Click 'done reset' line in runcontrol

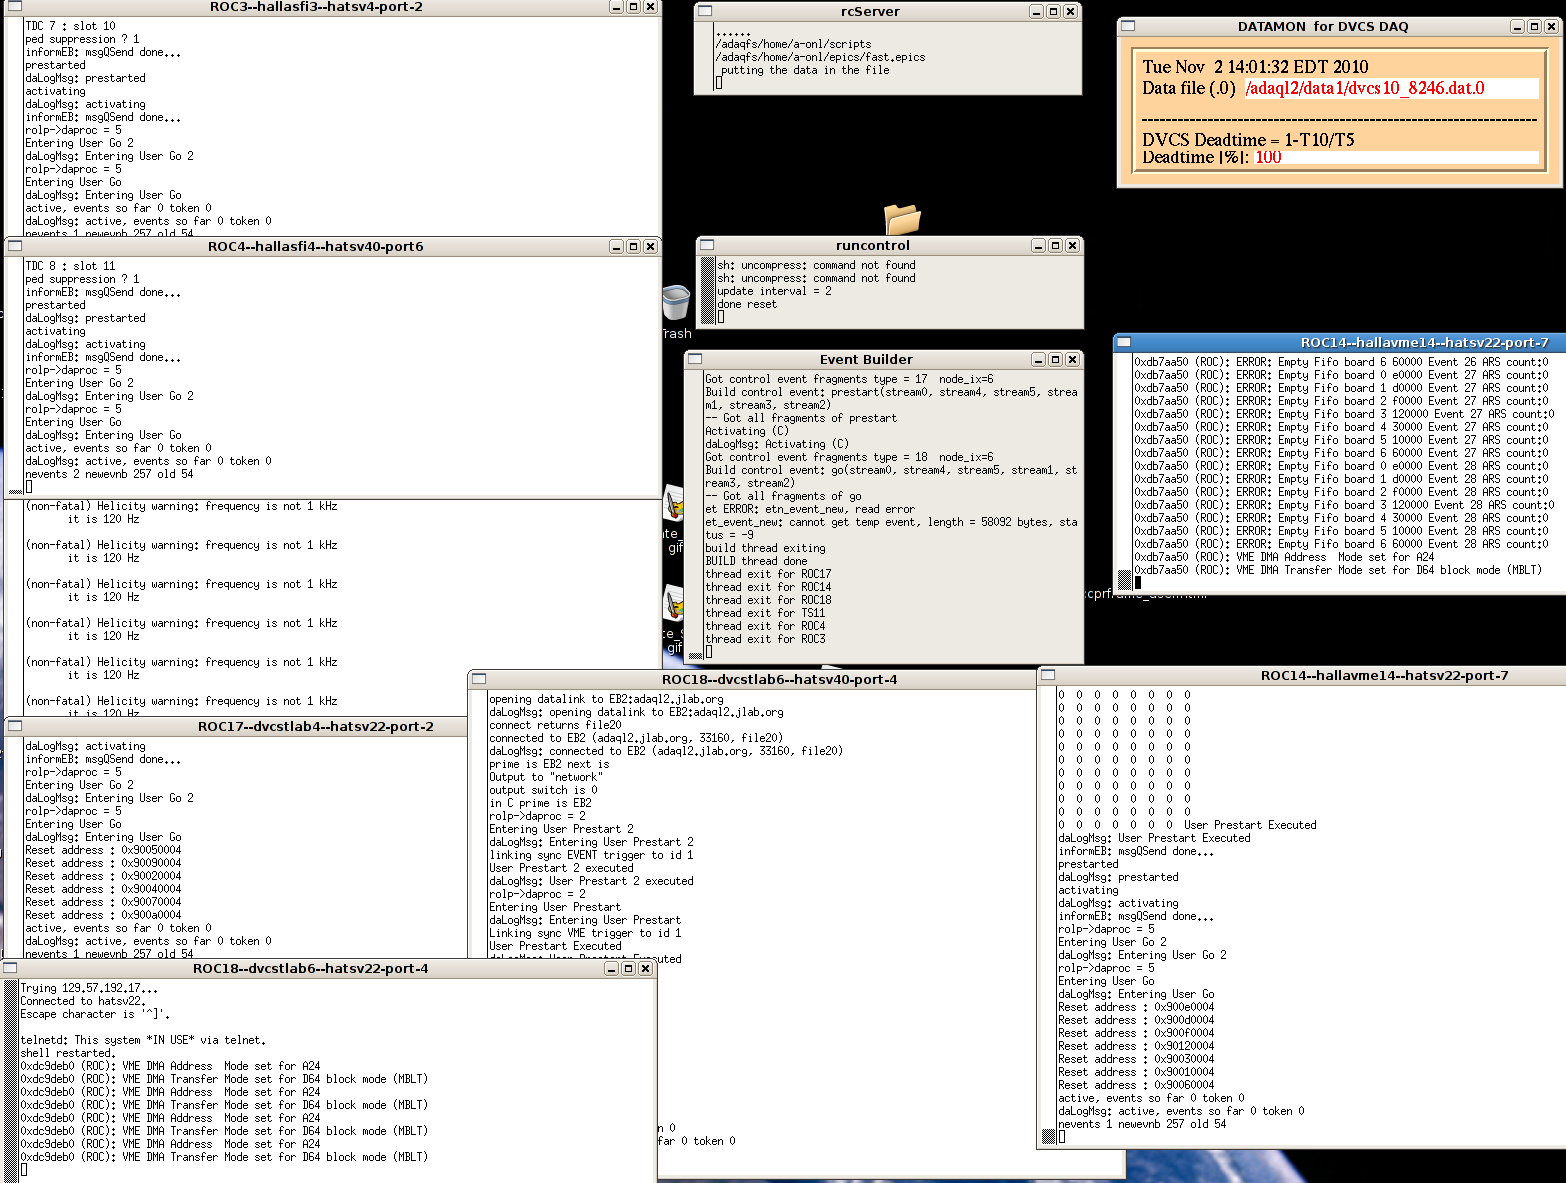(x=747, y=304)
